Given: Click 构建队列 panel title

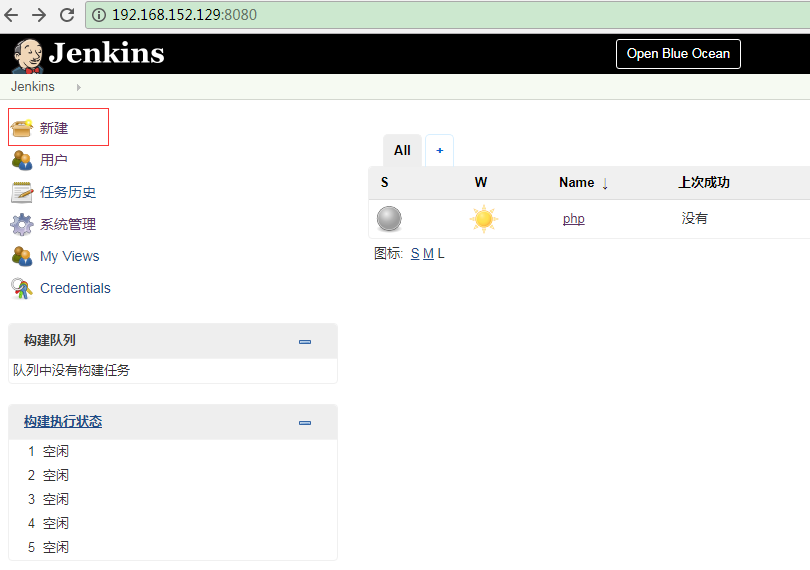Looking at the screenshot, I should pyautogui.click(x=50, y=341).
